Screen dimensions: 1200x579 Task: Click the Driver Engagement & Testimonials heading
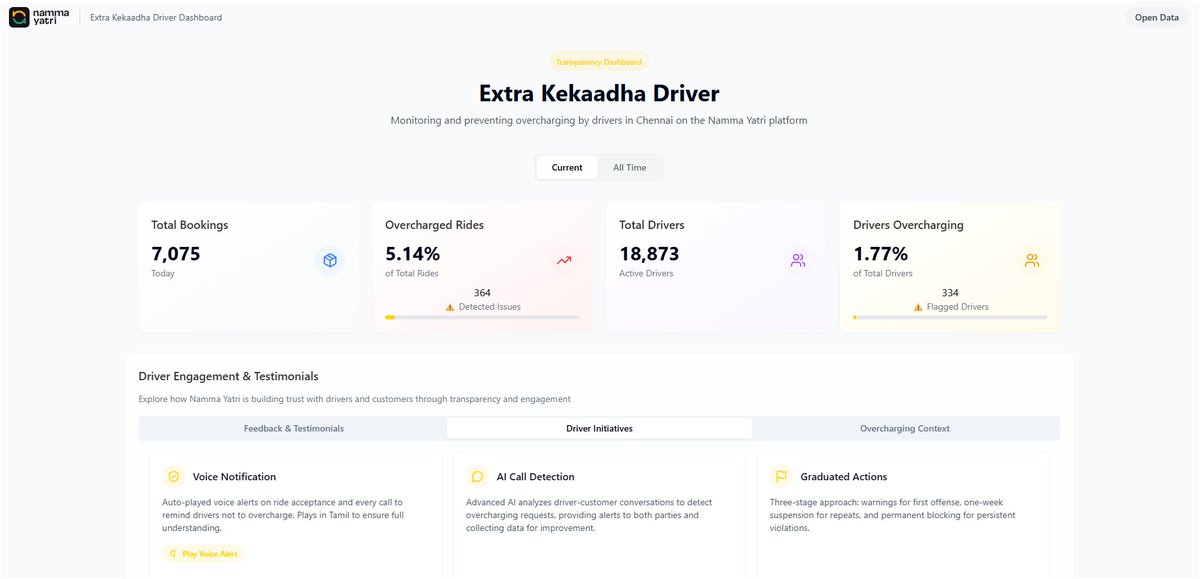[x=229, y=376]
